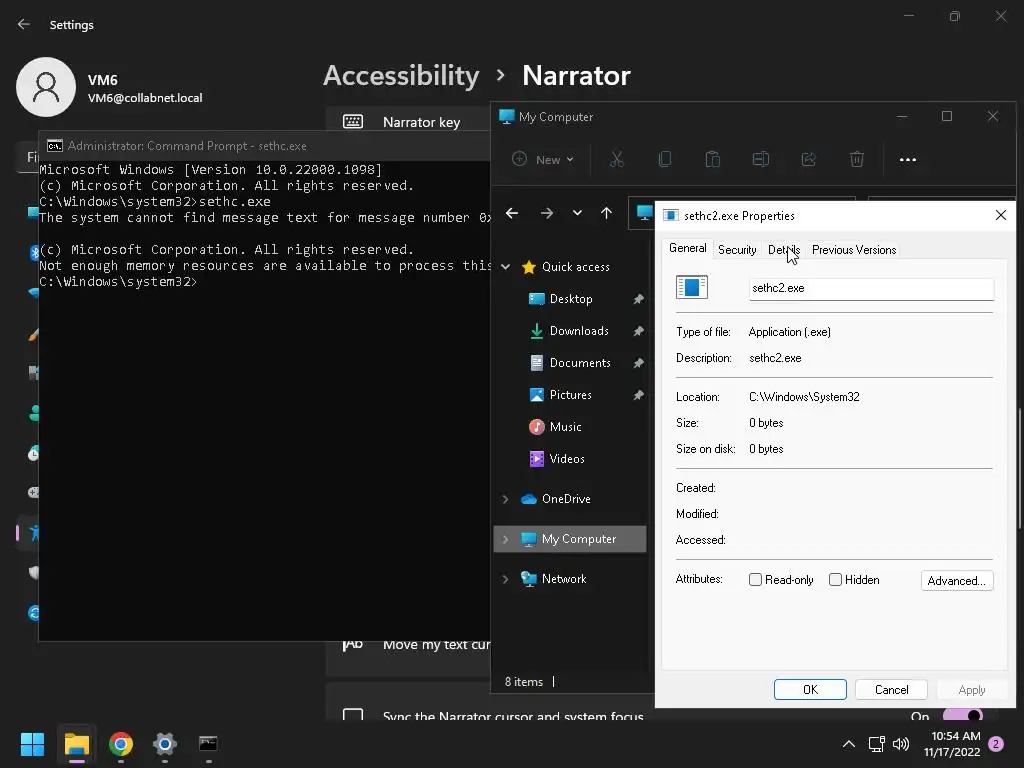Switch to Previous Versions tab
The width and height of the screenshot is (1024, 768).
point(854,250)
